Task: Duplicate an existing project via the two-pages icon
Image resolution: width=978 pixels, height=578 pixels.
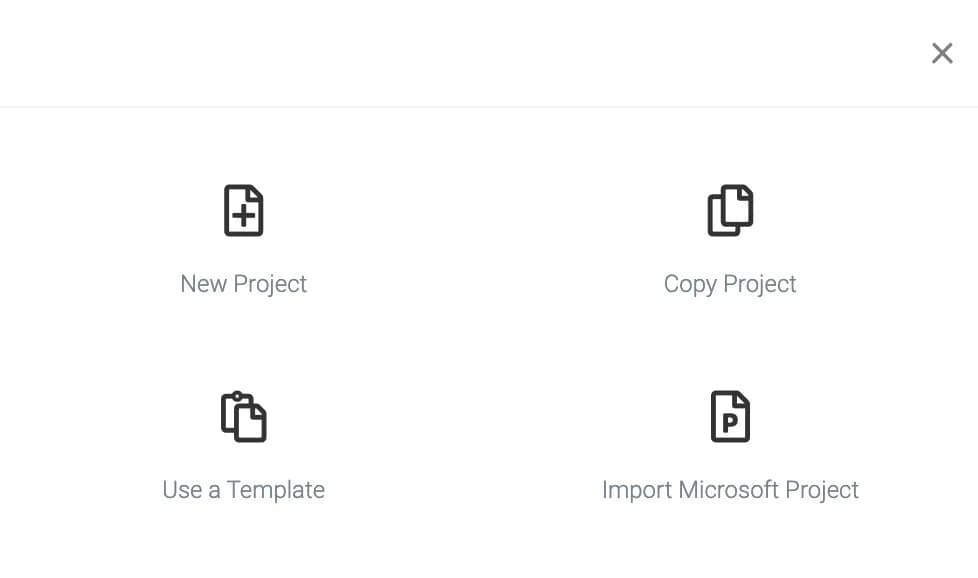Action: click(730, 211)
